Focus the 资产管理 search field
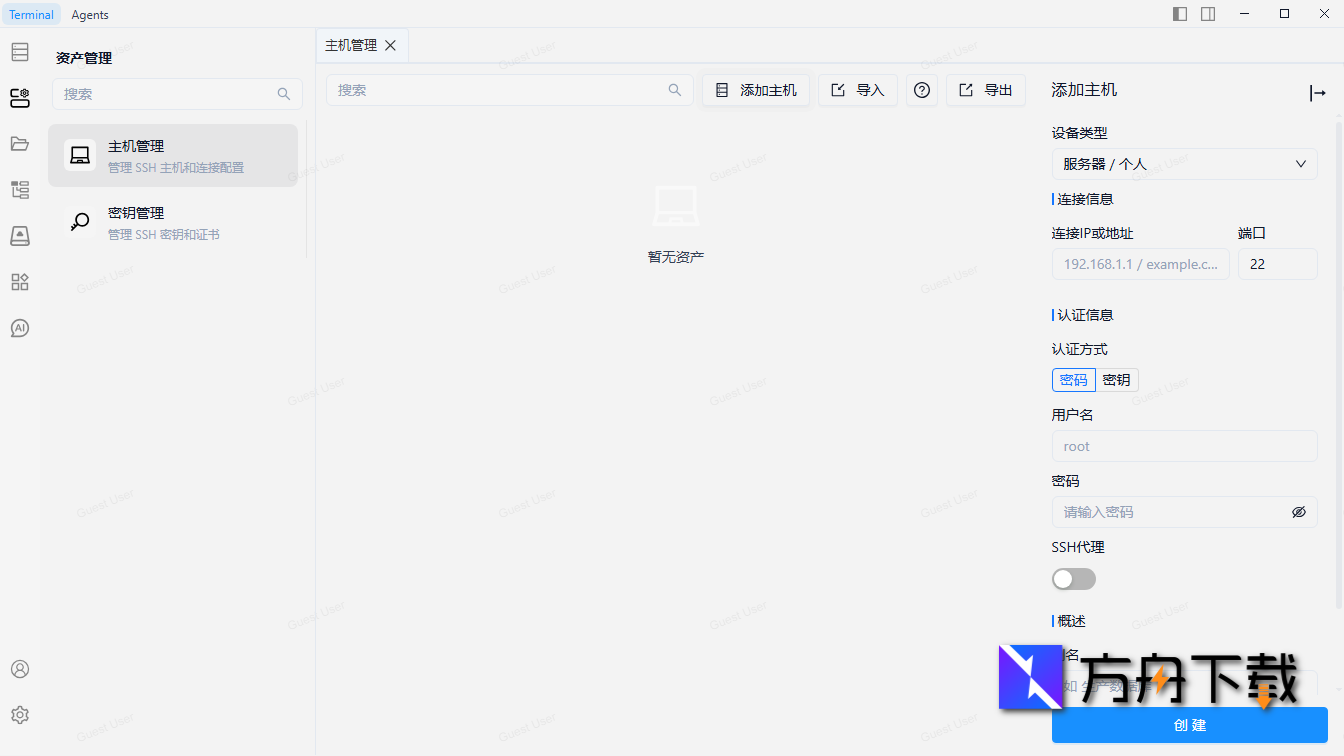The image size is (1344, 756). tap(177, 94)
